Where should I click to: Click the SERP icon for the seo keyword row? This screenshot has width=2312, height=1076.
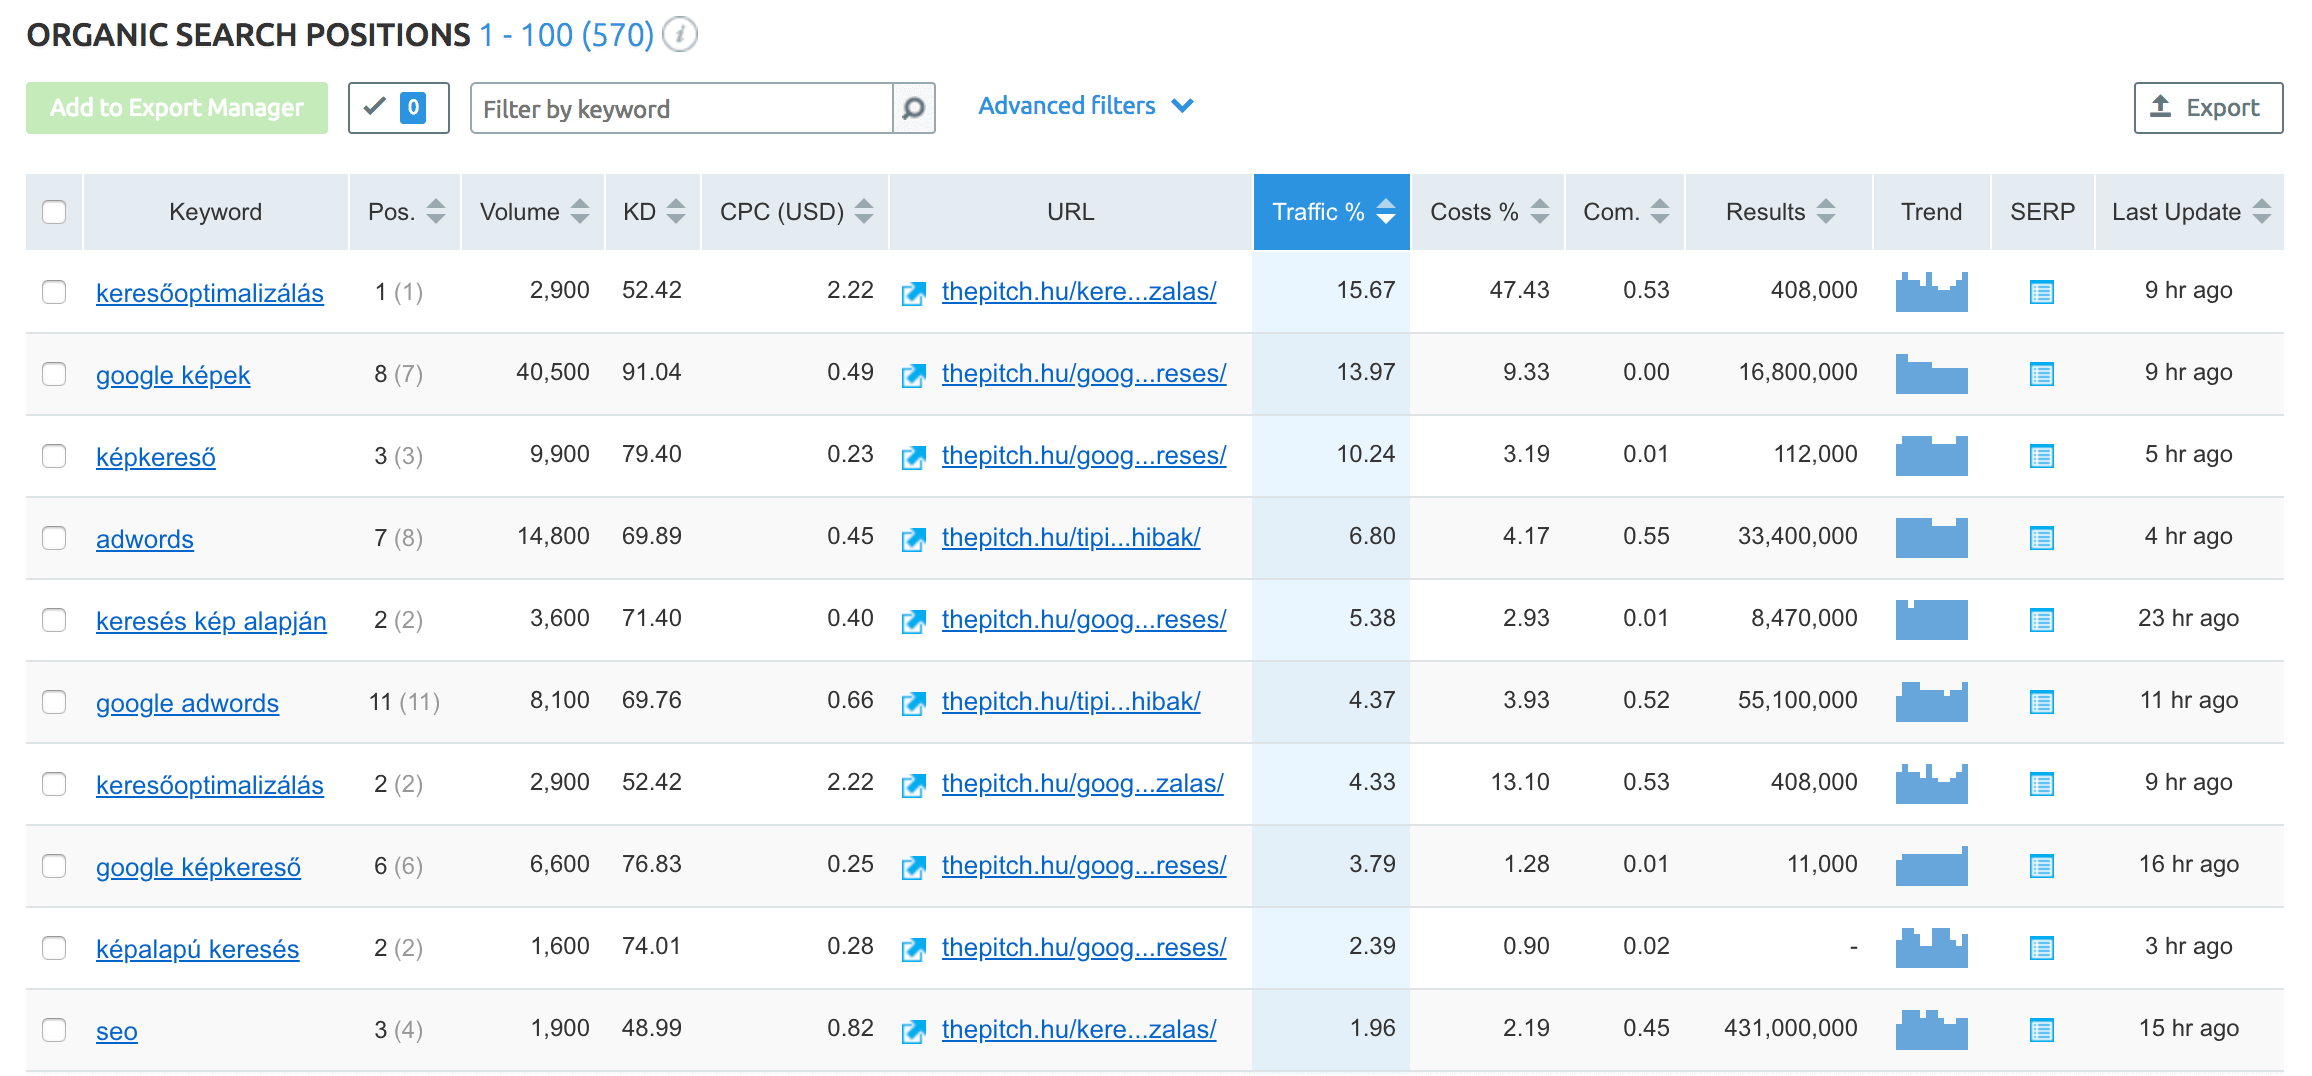[2042, 1028]
